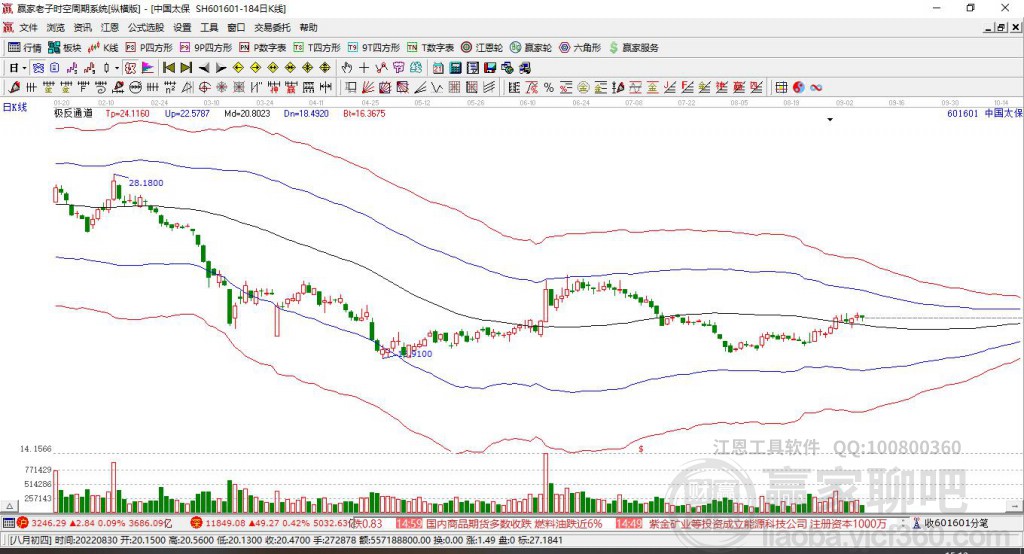Select the spiral drawing tool
This screenshot has height=554, width=1024.
tap(101, 88)
